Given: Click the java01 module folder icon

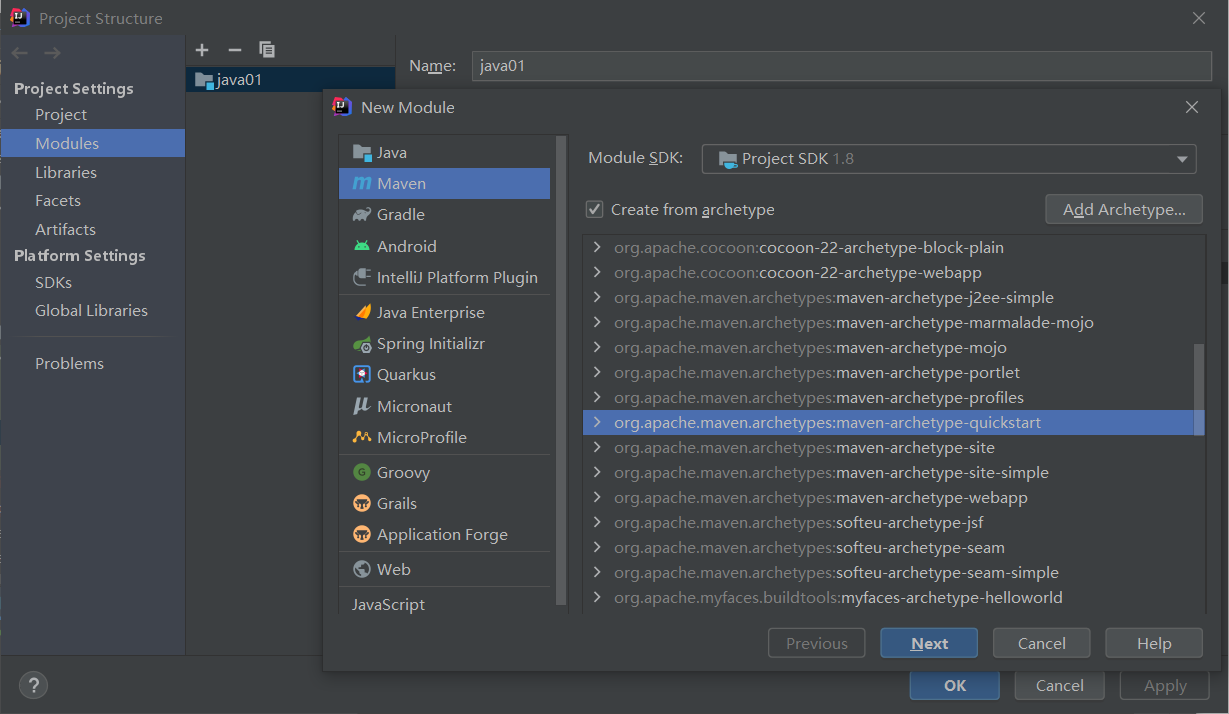Looking at the screenshot, I should 204,80.
